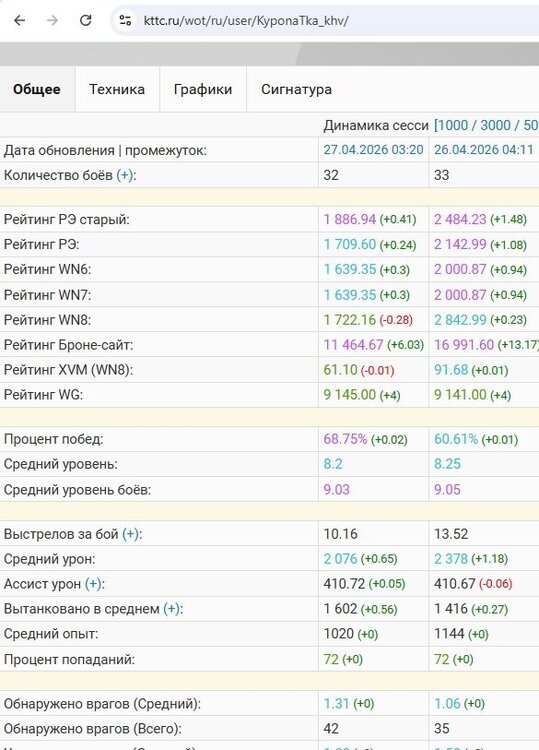Click the Процент побед value 68.75%
This screenshot has height=750, width=539.
pyautogui.click(x=345, y=439)
